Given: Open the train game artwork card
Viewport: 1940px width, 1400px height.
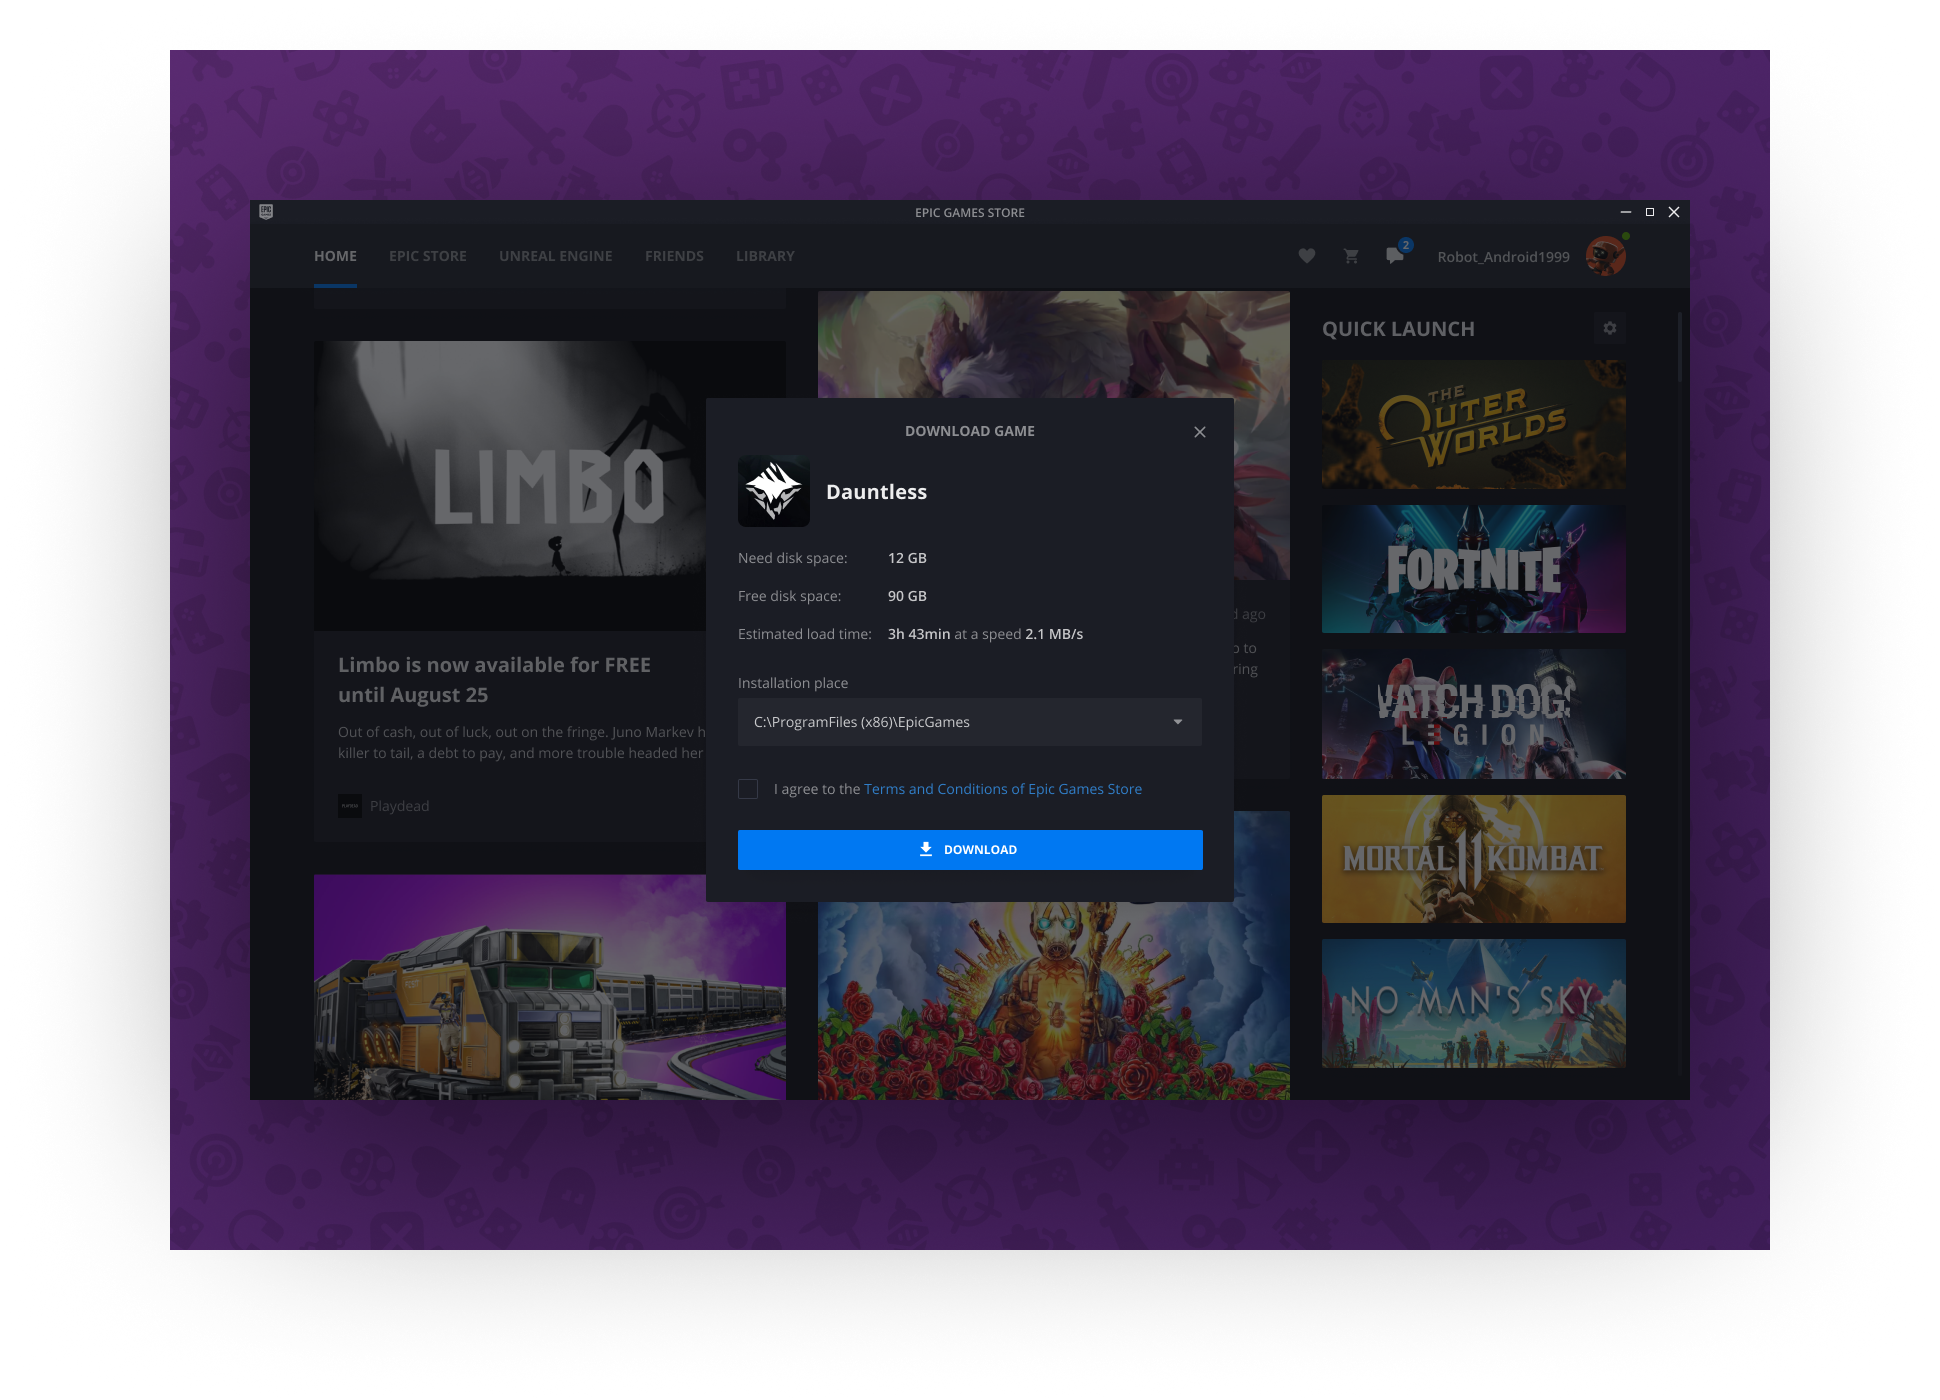Looking at the screenshot, I should [550, 987].
